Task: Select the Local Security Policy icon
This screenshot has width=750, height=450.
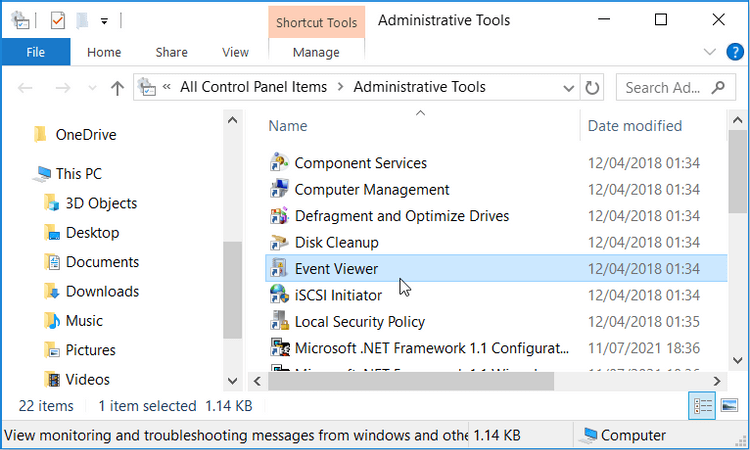Action: pyautogui.click(x=280, y=322)
